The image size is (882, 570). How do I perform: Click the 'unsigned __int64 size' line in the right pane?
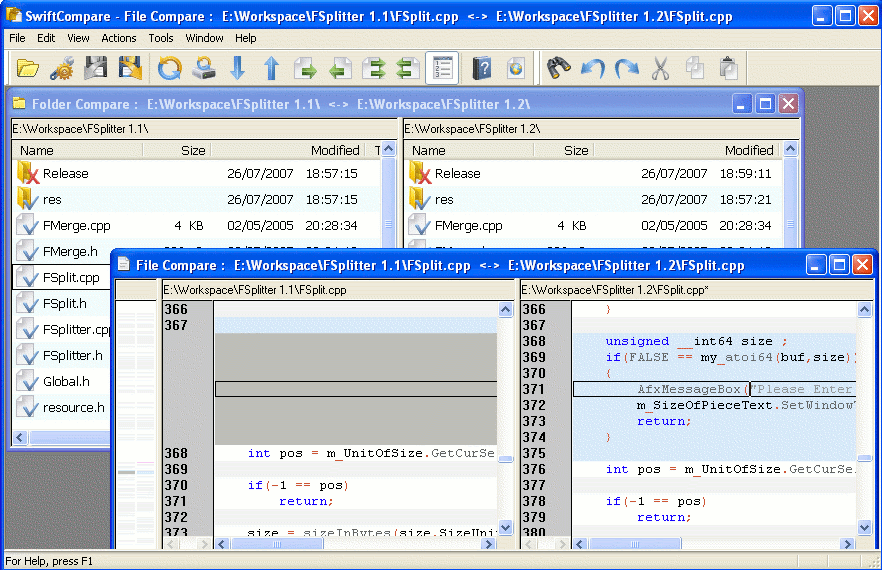714,341
